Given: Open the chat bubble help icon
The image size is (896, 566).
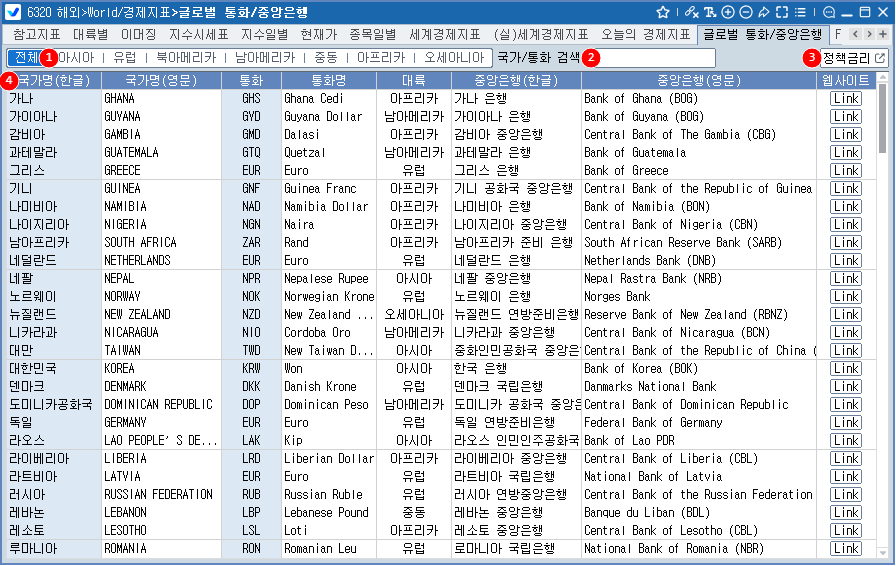Looking at the screenshot, I should 829,12.
